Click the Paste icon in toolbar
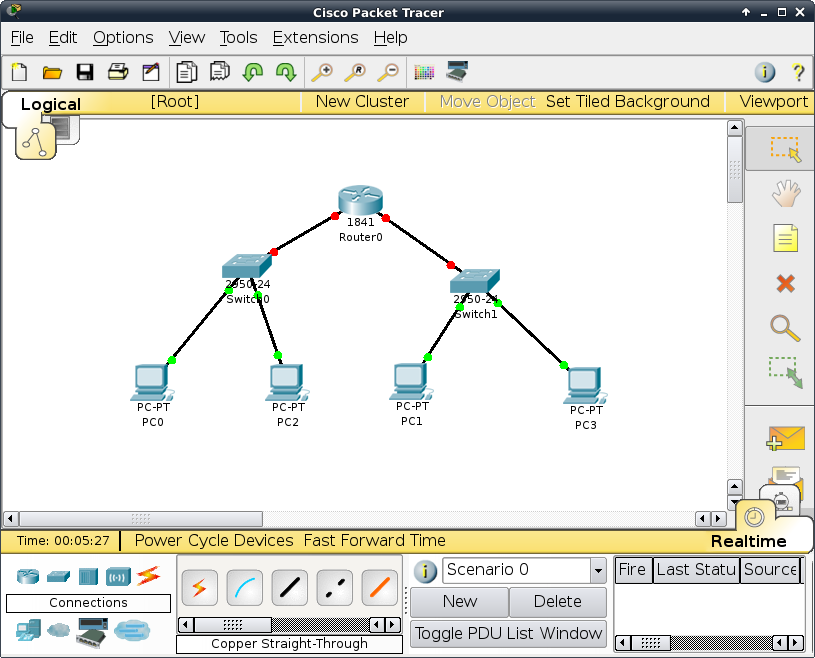This screenshot has height=658, width=815. point(220,72)
